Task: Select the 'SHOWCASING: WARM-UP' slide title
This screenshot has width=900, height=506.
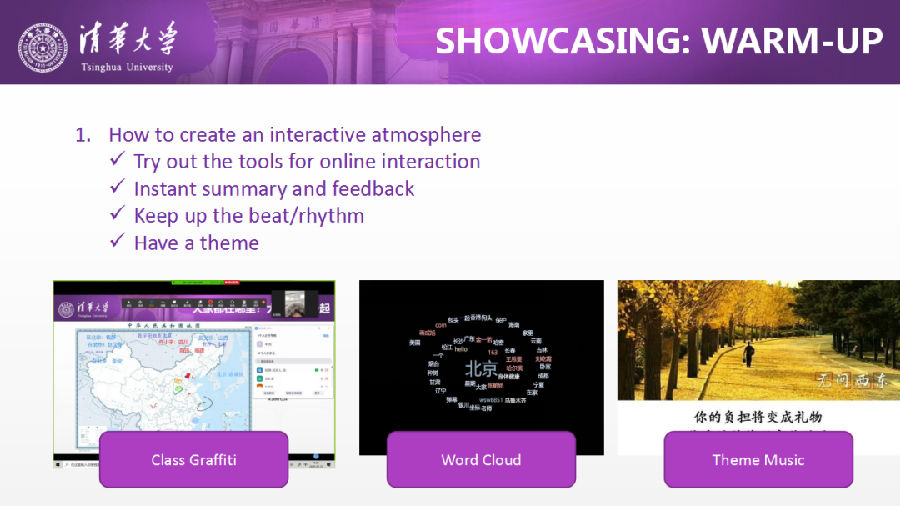Action: 659,42
